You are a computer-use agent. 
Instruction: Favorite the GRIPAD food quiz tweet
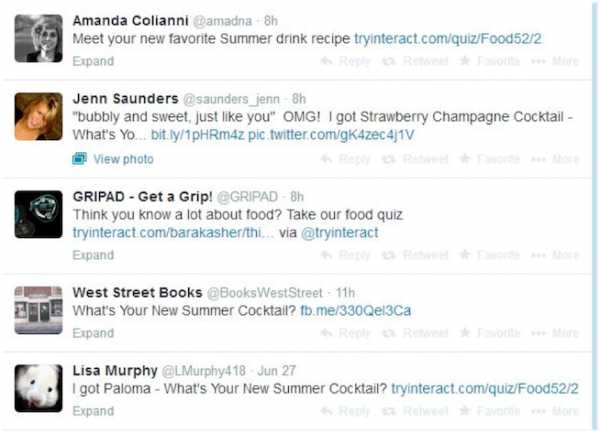coord(489,255)
